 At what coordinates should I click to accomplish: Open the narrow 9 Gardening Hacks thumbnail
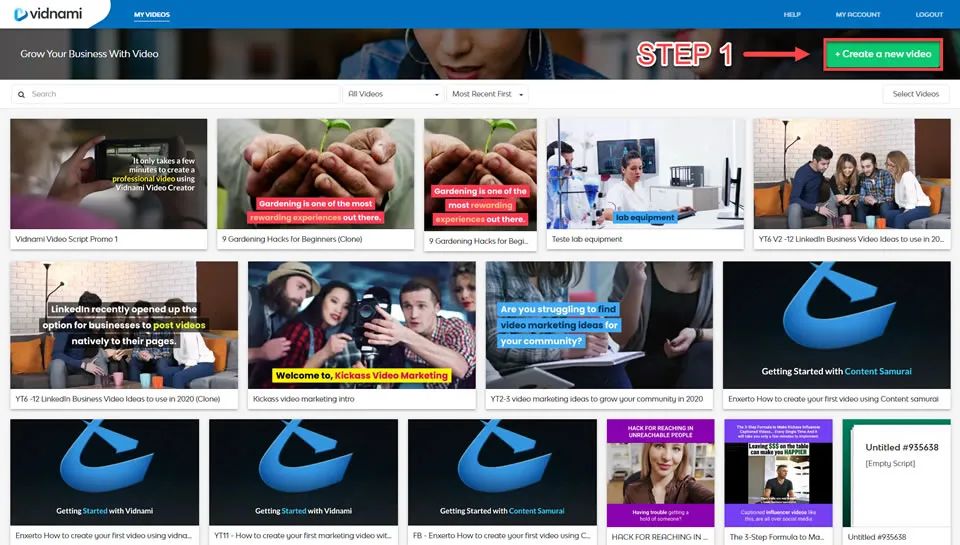point(480,175)
